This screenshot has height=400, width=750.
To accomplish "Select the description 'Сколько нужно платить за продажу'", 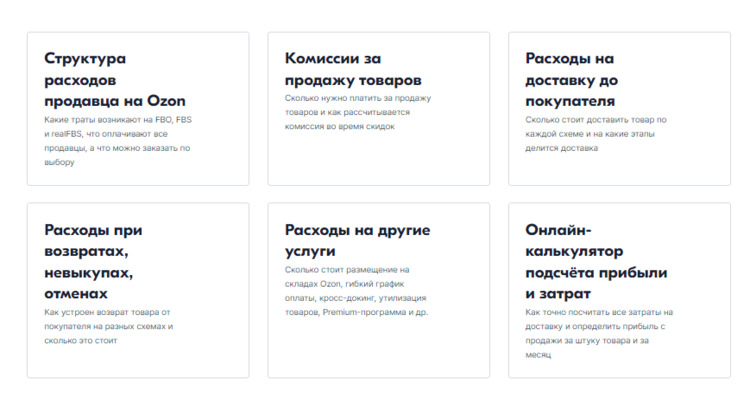I will coord(358,99).
